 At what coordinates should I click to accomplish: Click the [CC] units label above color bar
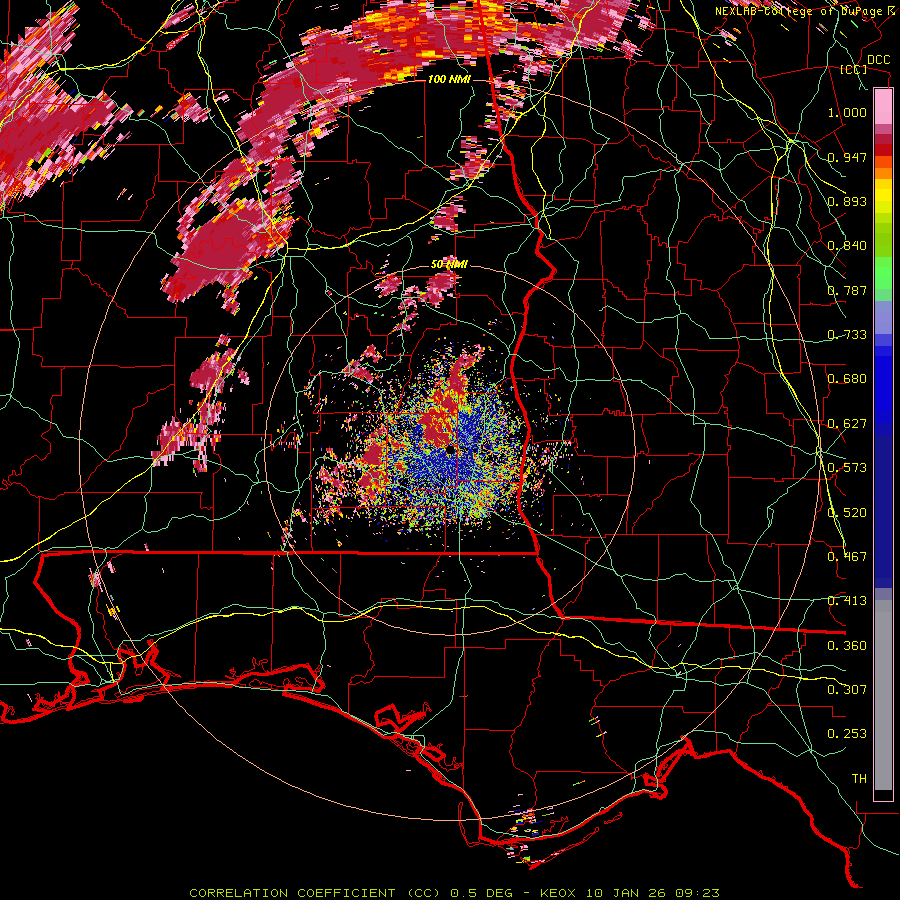[x=854, y=69]
